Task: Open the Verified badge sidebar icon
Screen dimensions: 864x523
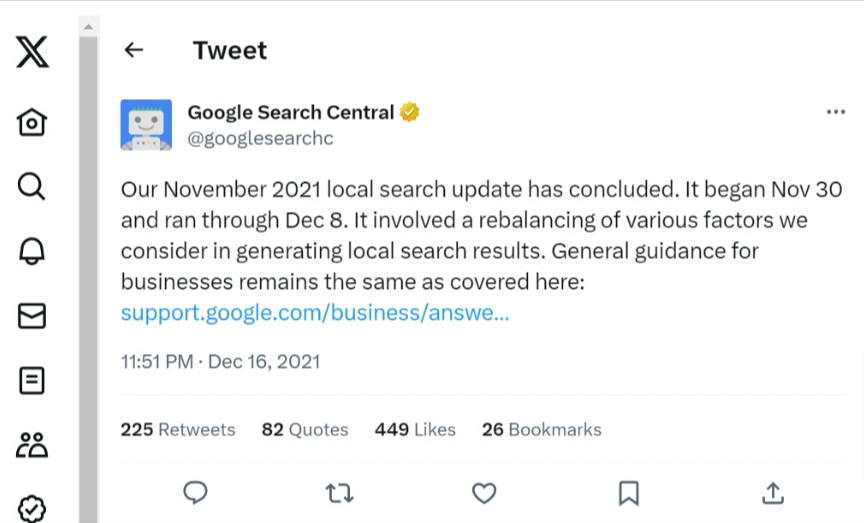Action: pyautogui.click(x=32, y=508)
